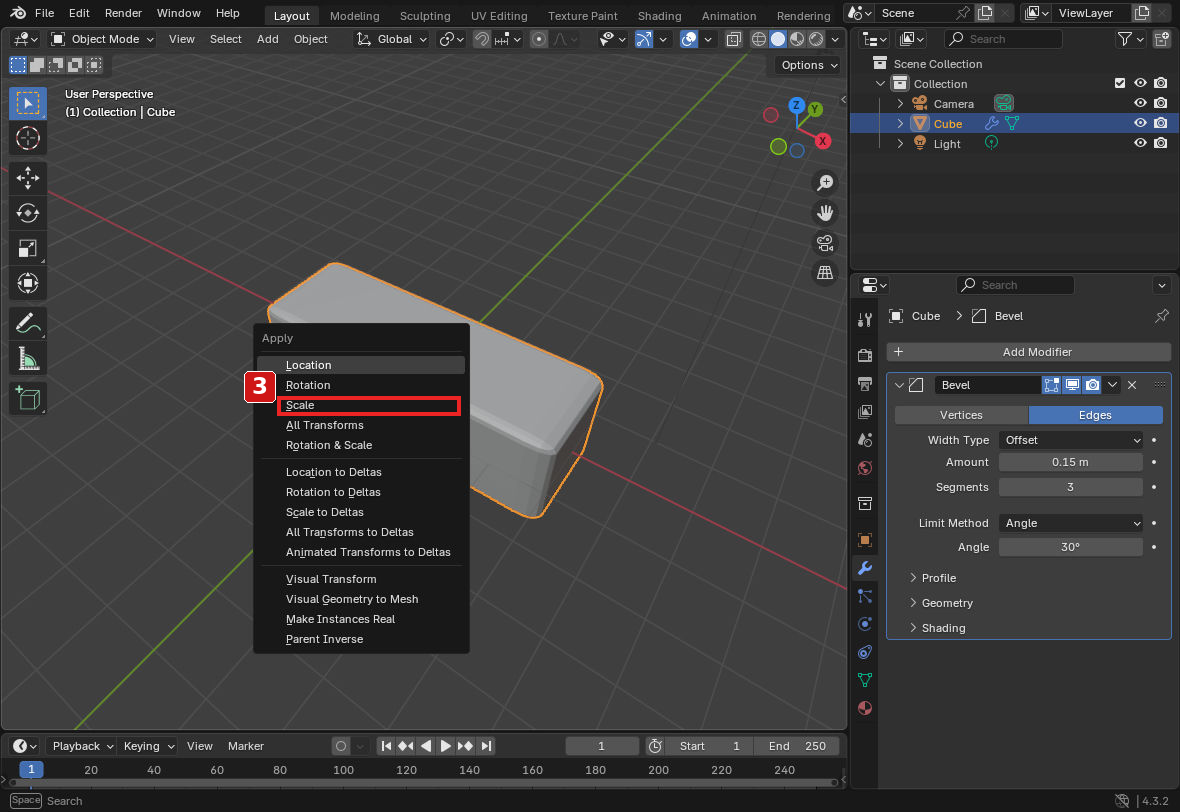Select the Rotate tool in the toolbar
The height and width of the screenshot is (812, 1180).
click(28, 213)
